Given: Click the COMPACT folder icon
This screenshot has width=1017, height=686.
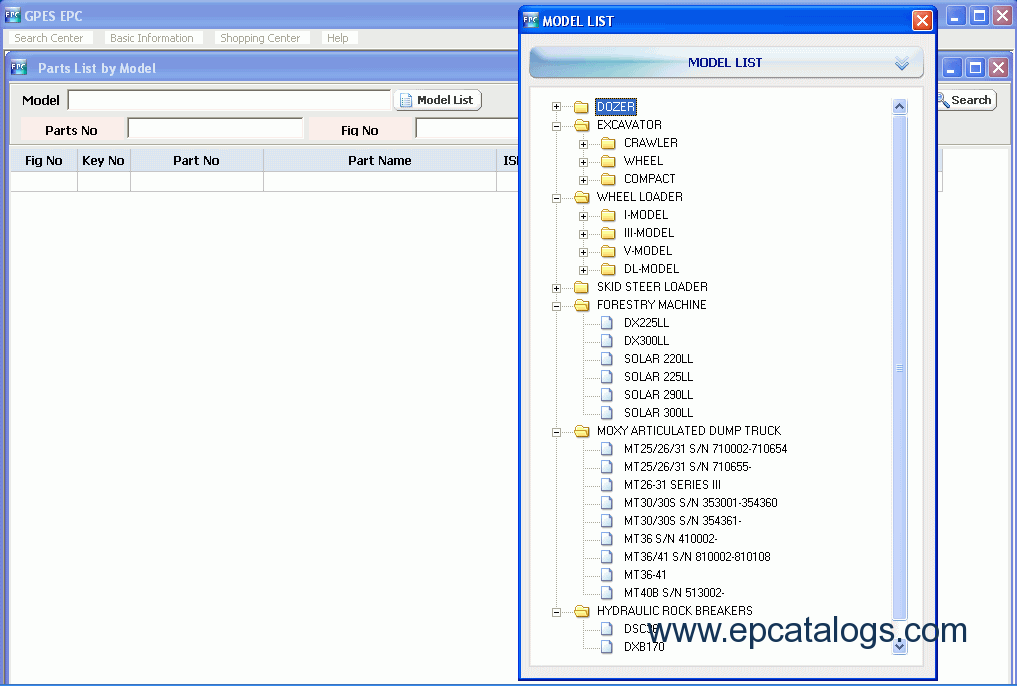Looking at the screenshot, I should pyautogui.click(x=608, y=179).
